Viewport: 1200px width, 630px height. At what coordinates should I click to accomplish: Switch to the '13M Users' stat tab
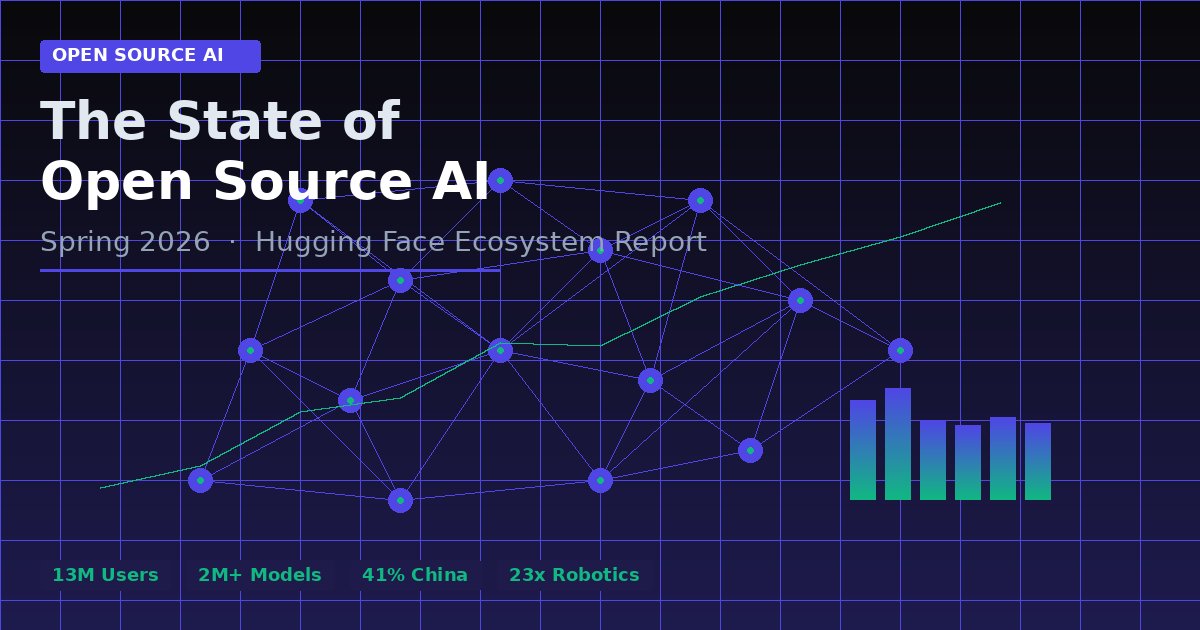[105, 574]
